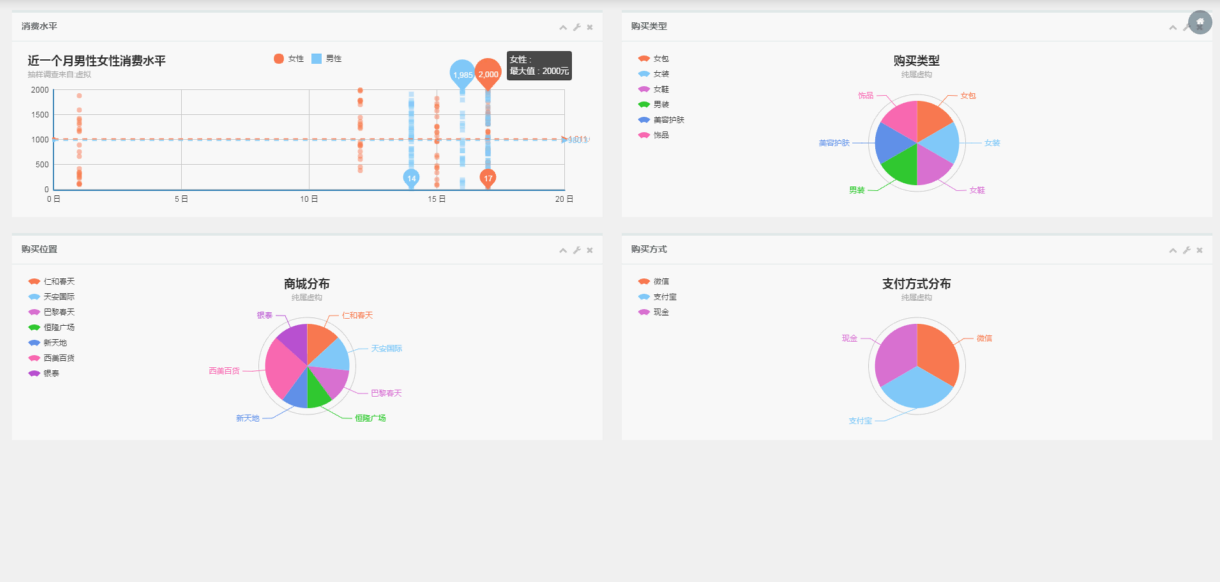Click the 新天地 label beside the mall pie
This screenshot has height=582, width=1220.
(247, 418)
